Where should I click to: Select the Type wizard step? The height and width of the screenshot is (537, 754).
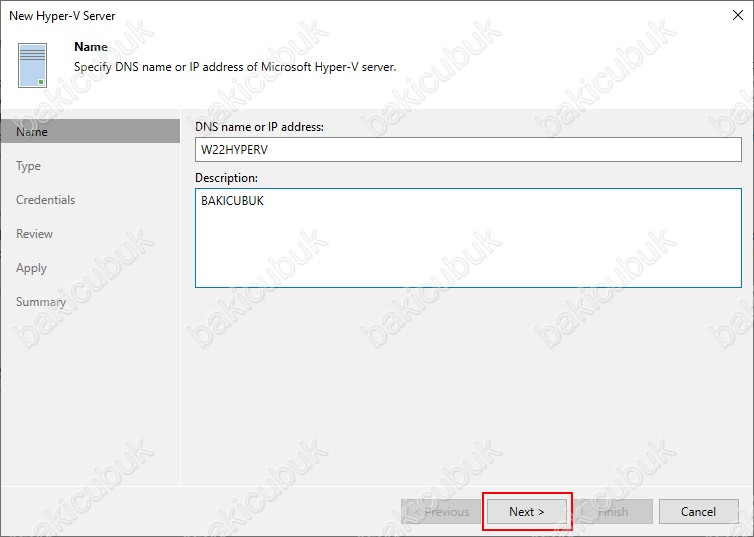pos(28,166)
